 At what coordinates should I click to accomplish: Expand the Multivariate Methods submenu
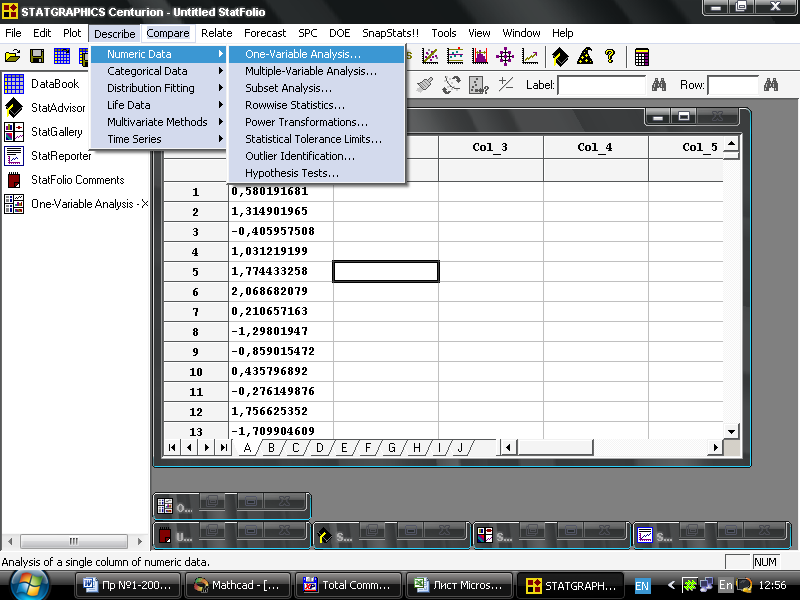(x=158, y=122)
